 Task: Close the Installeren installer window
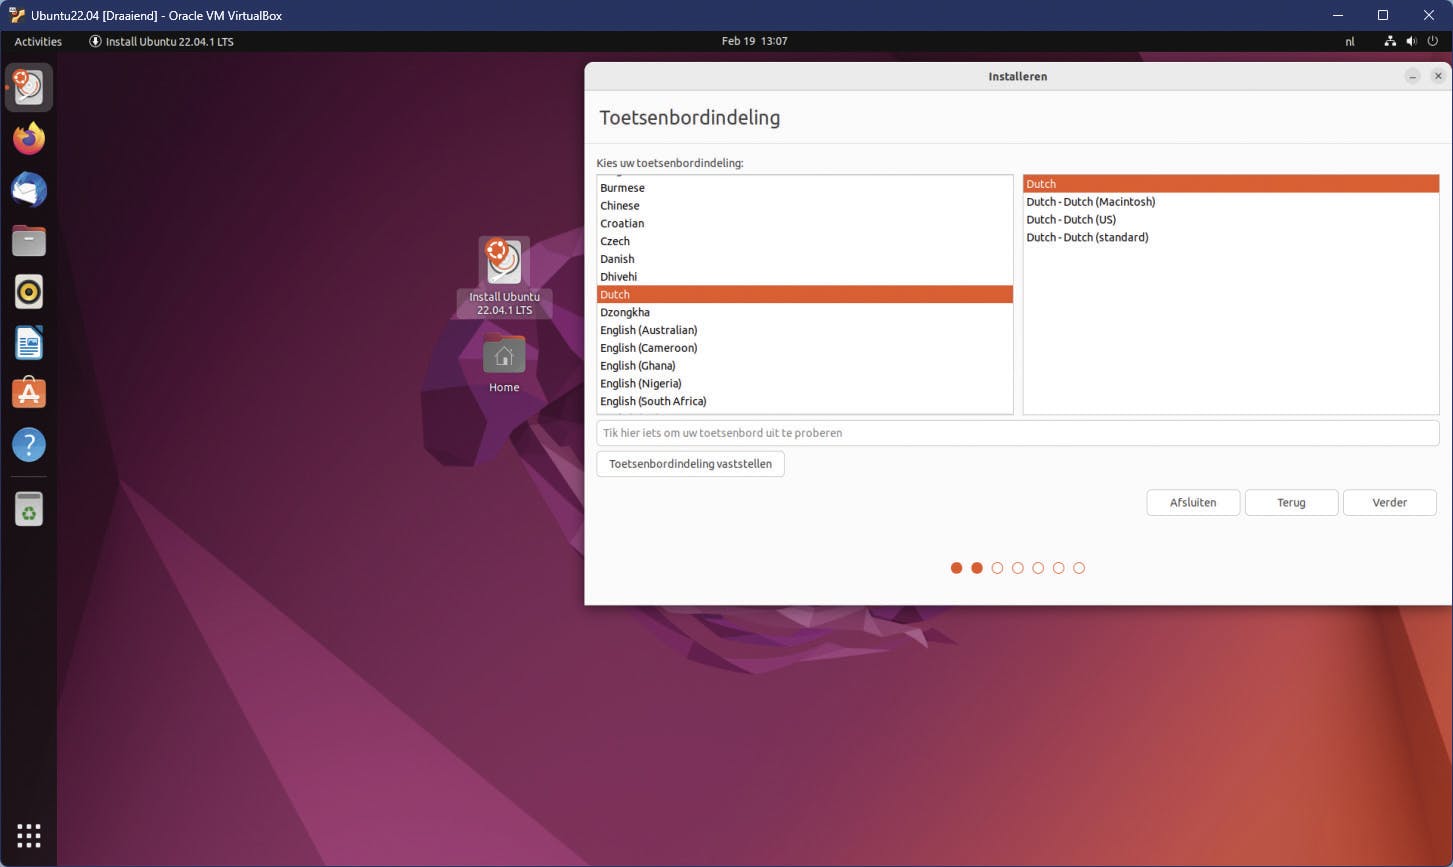pos(1438,76)
